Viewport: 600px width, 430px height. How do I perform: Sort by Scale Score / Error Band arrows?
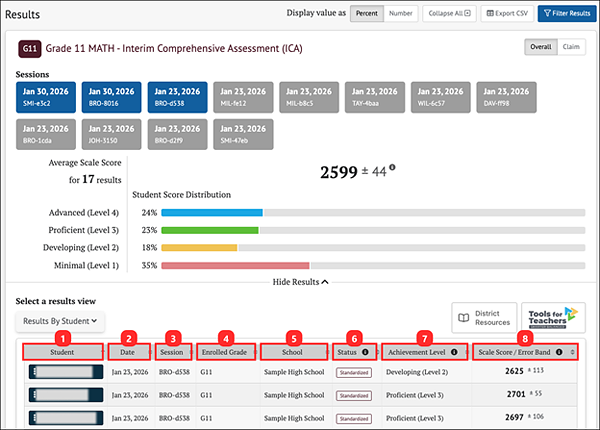click(572, 352)
